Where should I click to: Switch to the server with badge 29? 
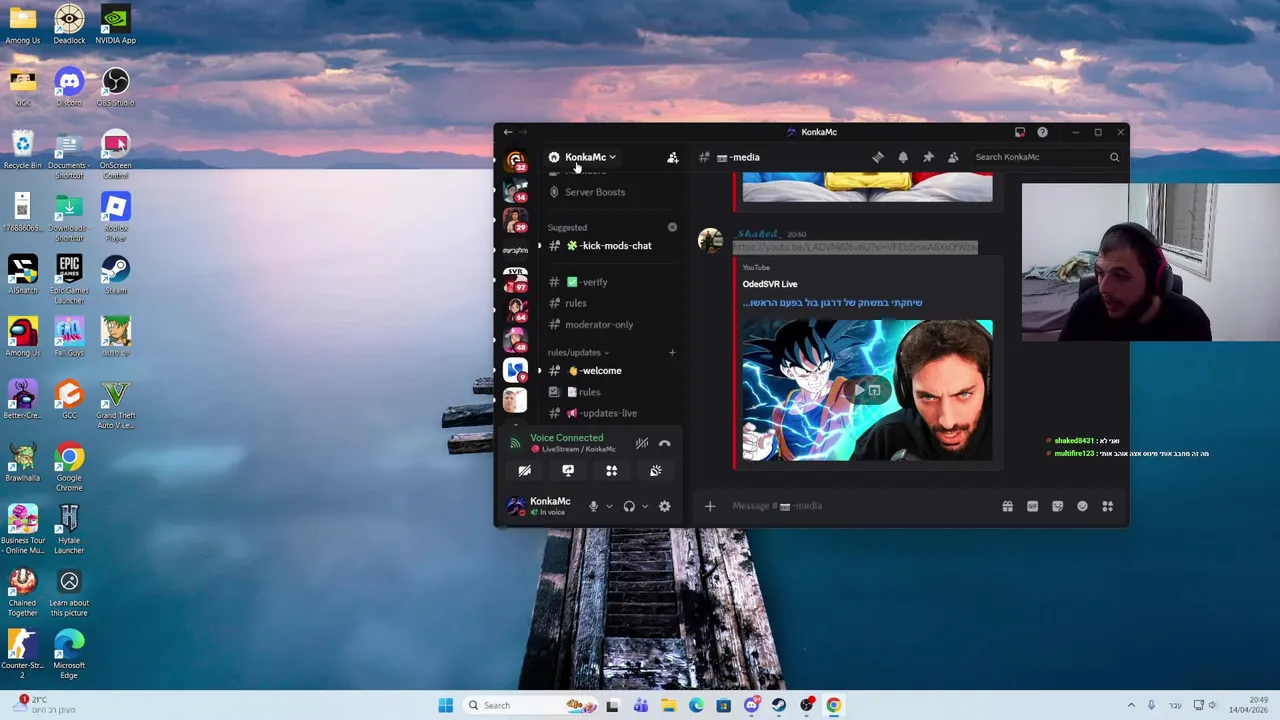pos(515,220)
